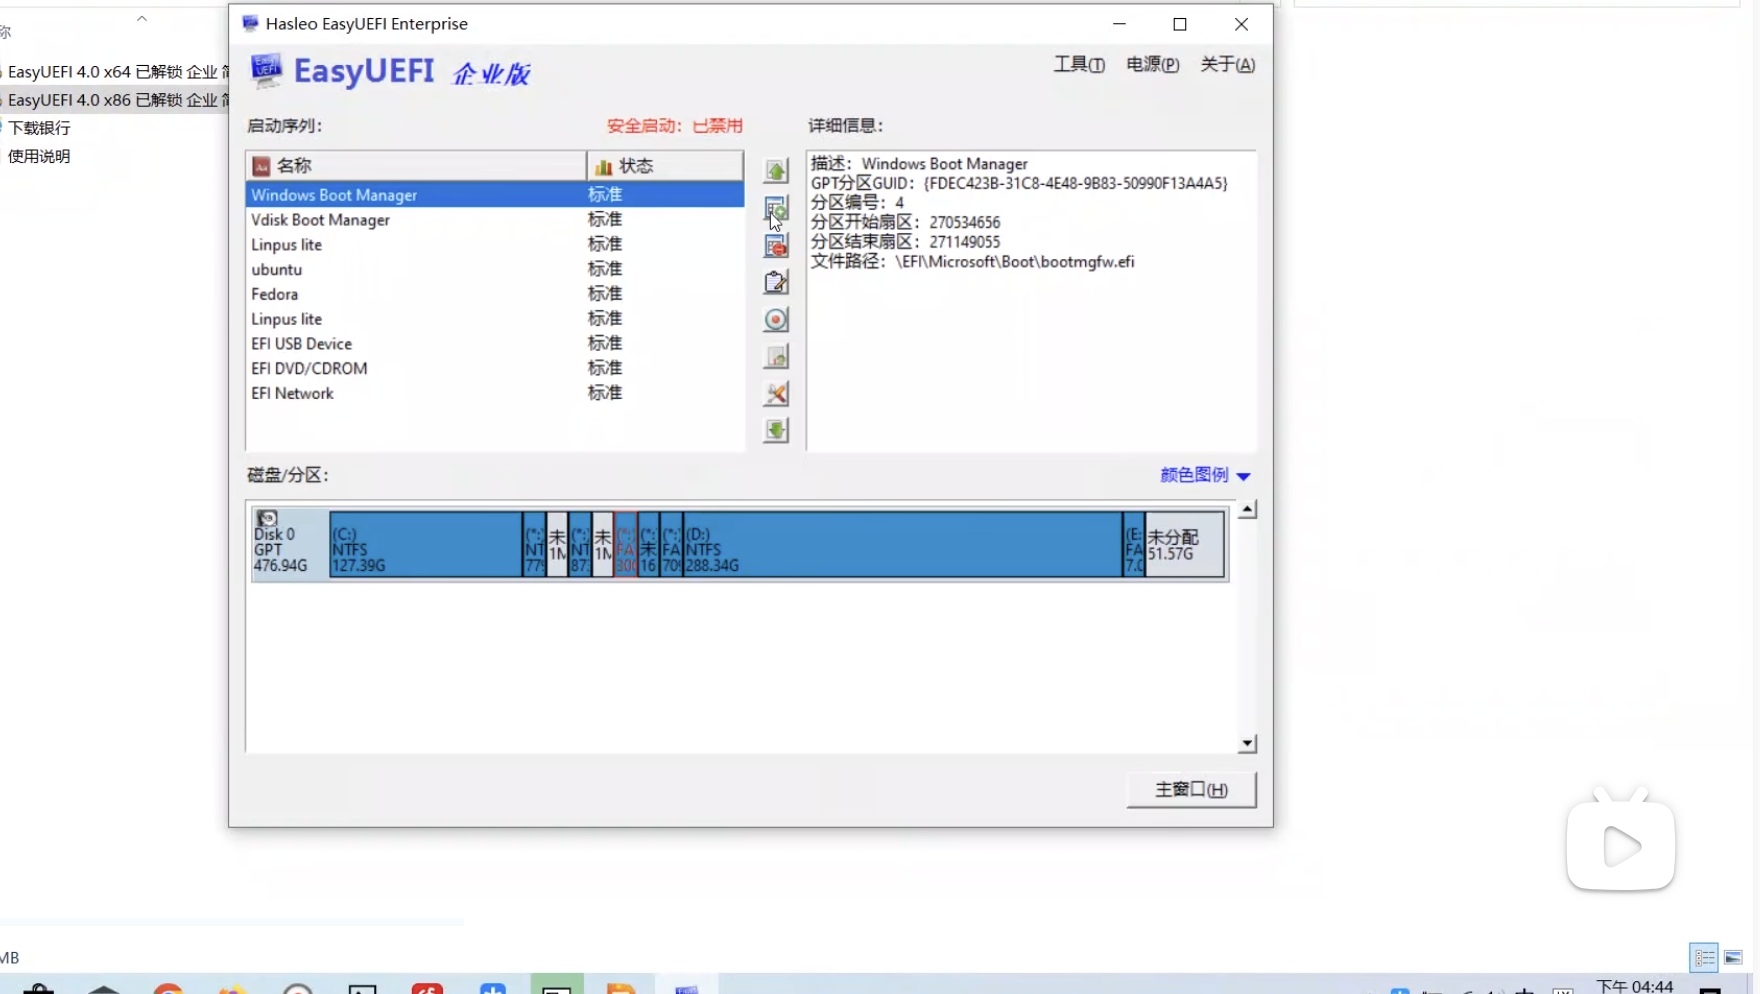Select Windows Boot Manager boot entry

point(495,195)
